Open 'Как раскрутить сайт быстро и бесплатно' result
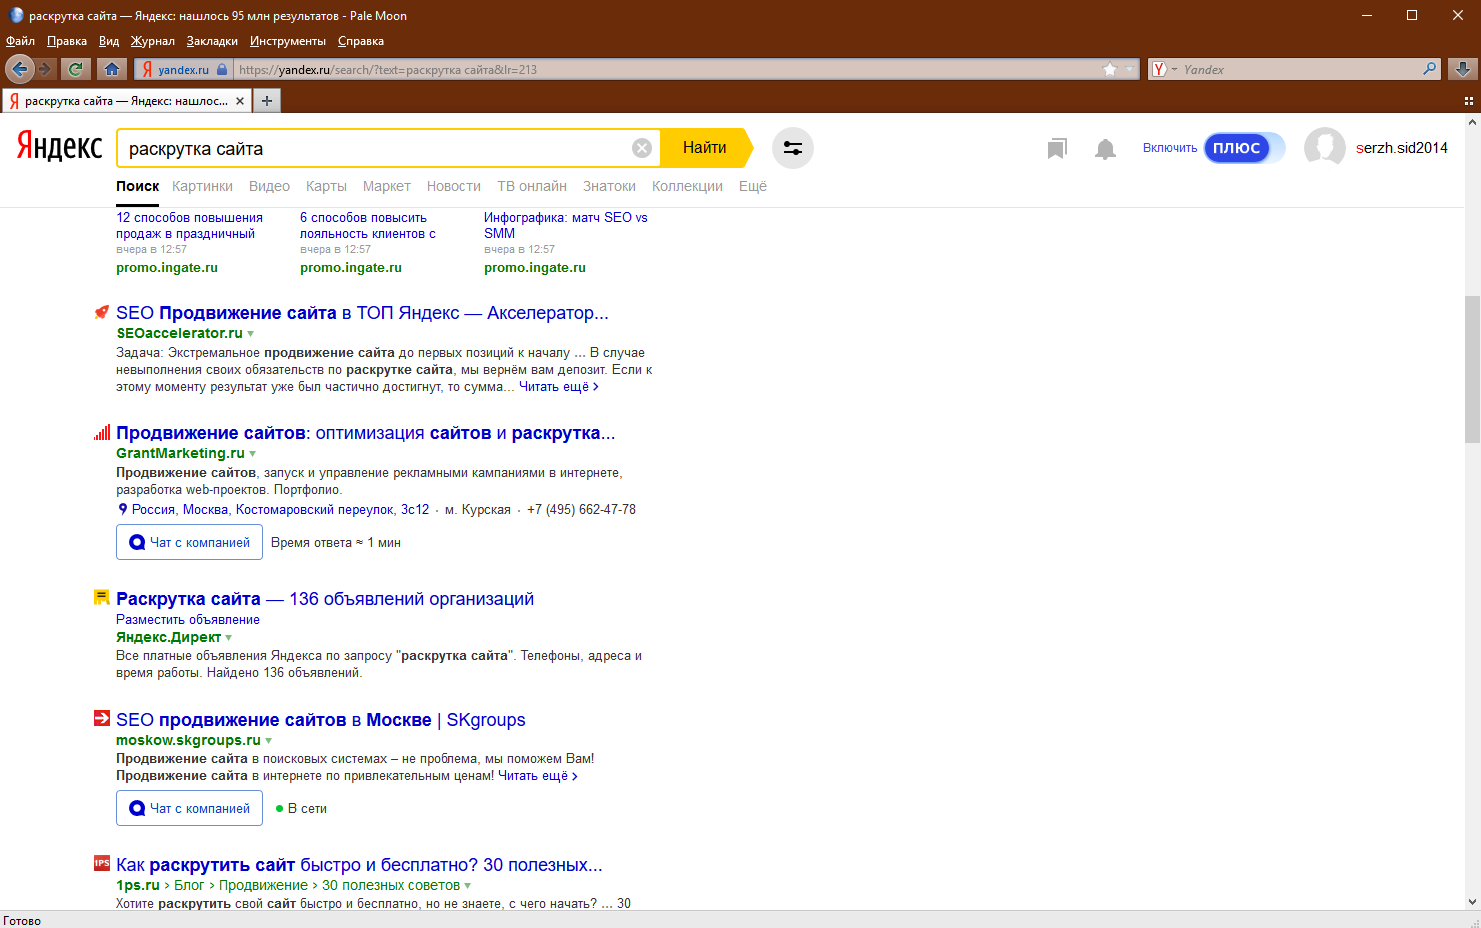The width and height of the screenshot is (1481, 928). 359,865
